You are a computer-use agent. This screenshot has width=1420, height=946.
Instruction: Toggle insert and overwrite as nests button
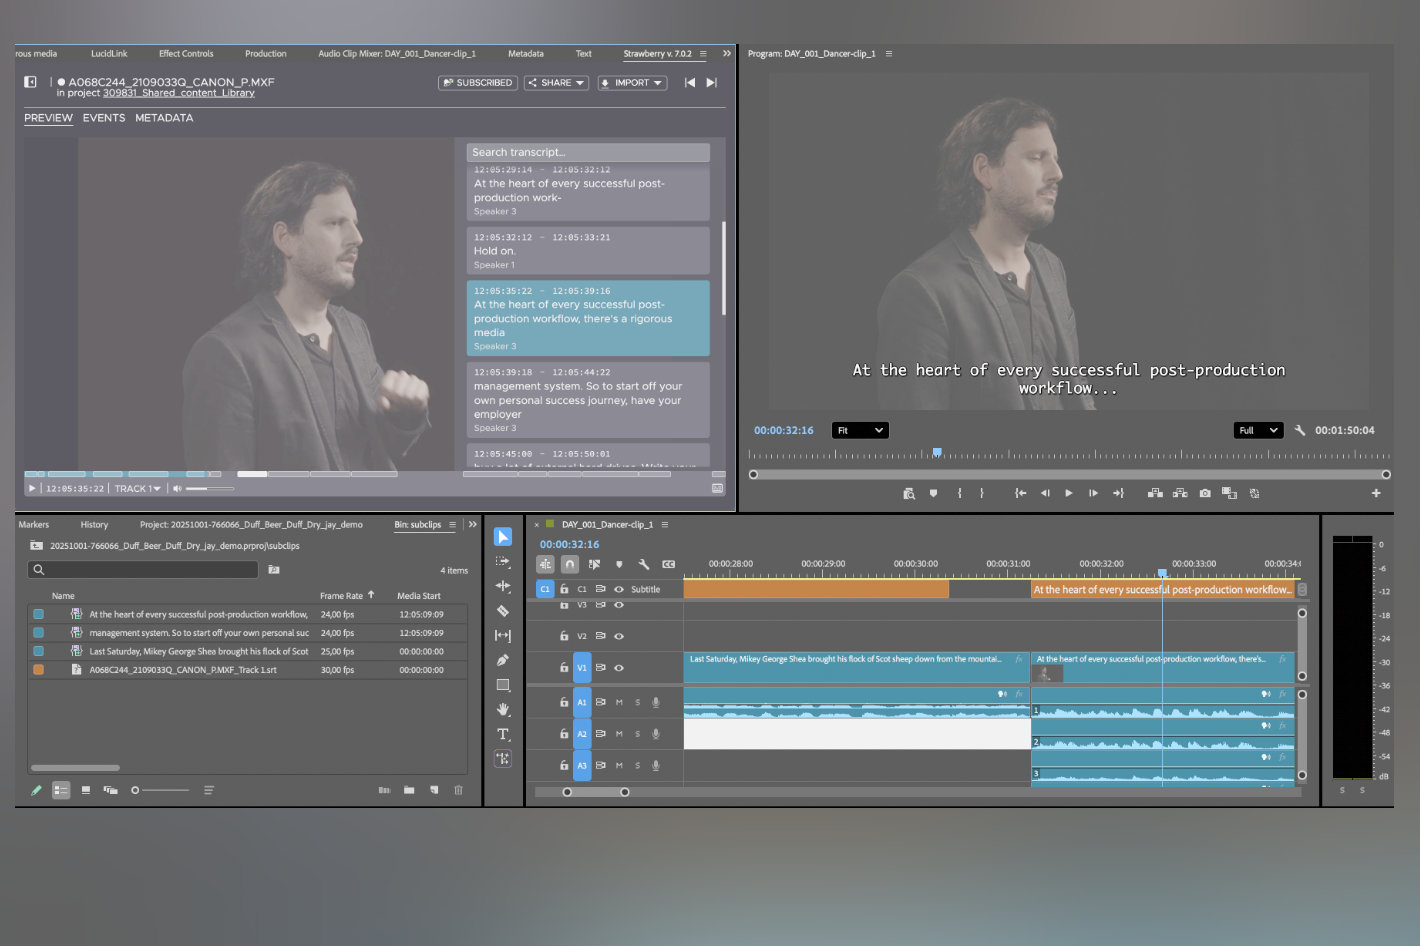click(545, 564)
